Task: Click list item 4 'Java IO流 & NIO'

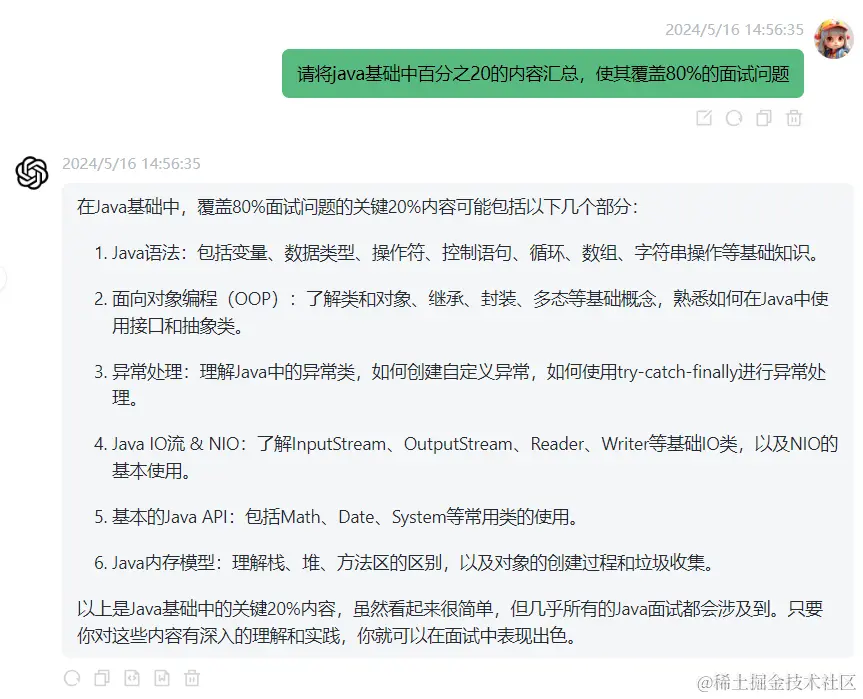Action: coord(466,457)
